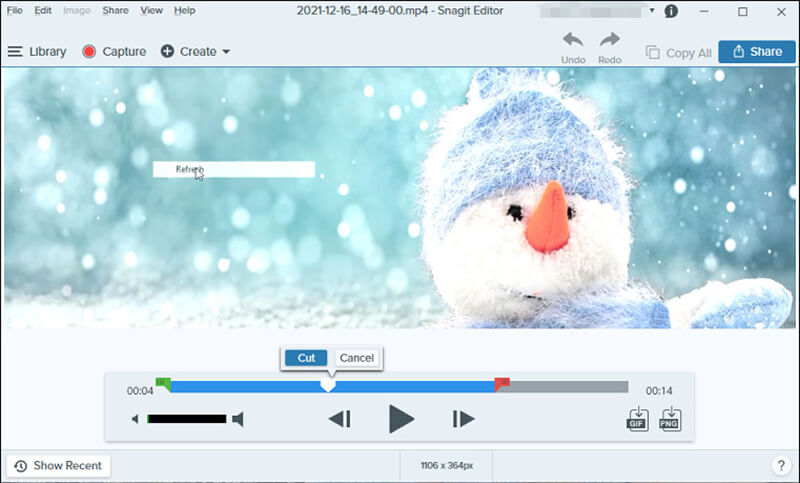Open the account dropdown arrow in title bar
This screenshot has width=800, height=483.
click(x=652, y=11)
